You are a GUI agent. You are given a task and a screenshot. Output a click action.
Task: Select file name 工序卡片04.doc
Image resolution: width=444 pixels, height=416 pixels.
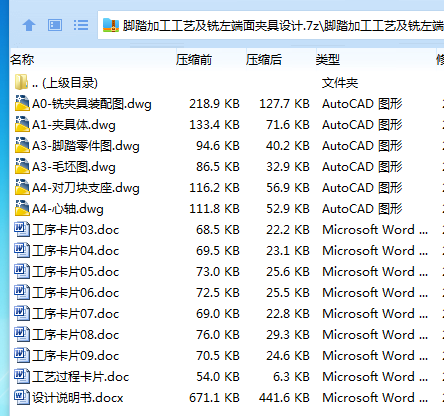click(76, 251)
